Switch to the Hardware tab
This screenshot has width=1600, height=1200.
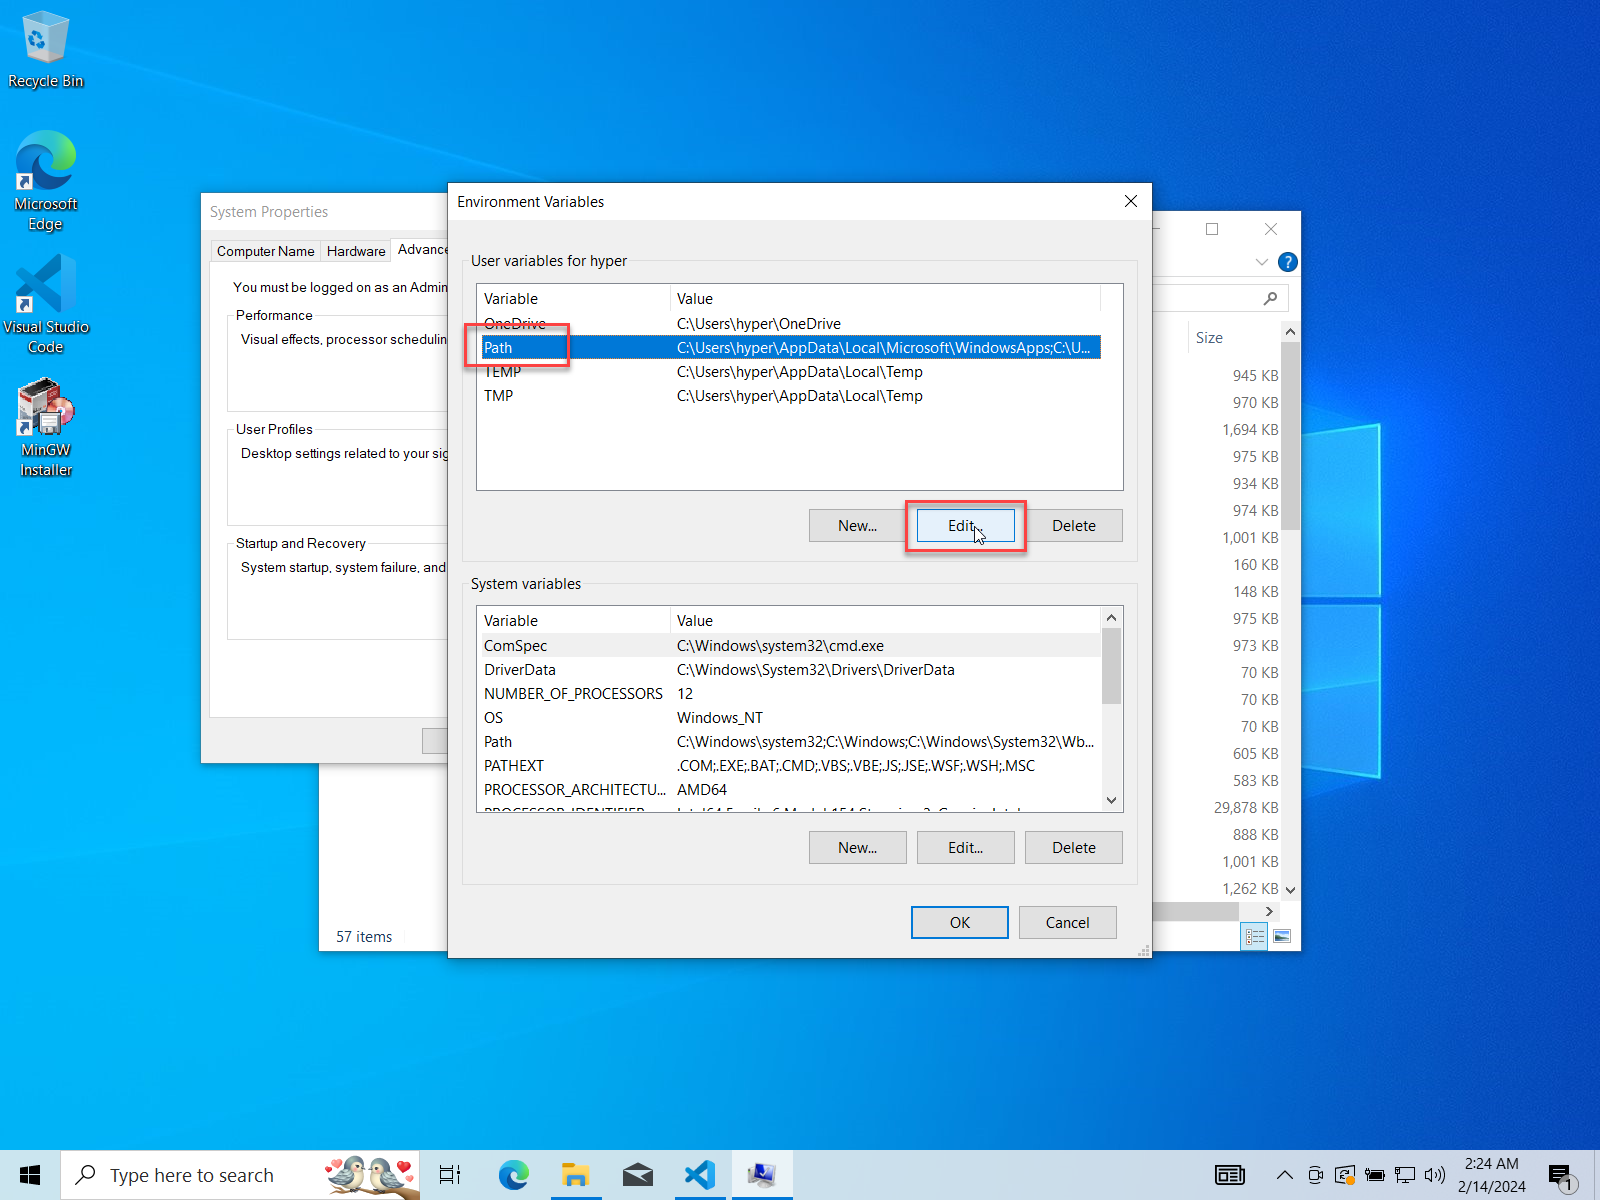coord(356,251)
